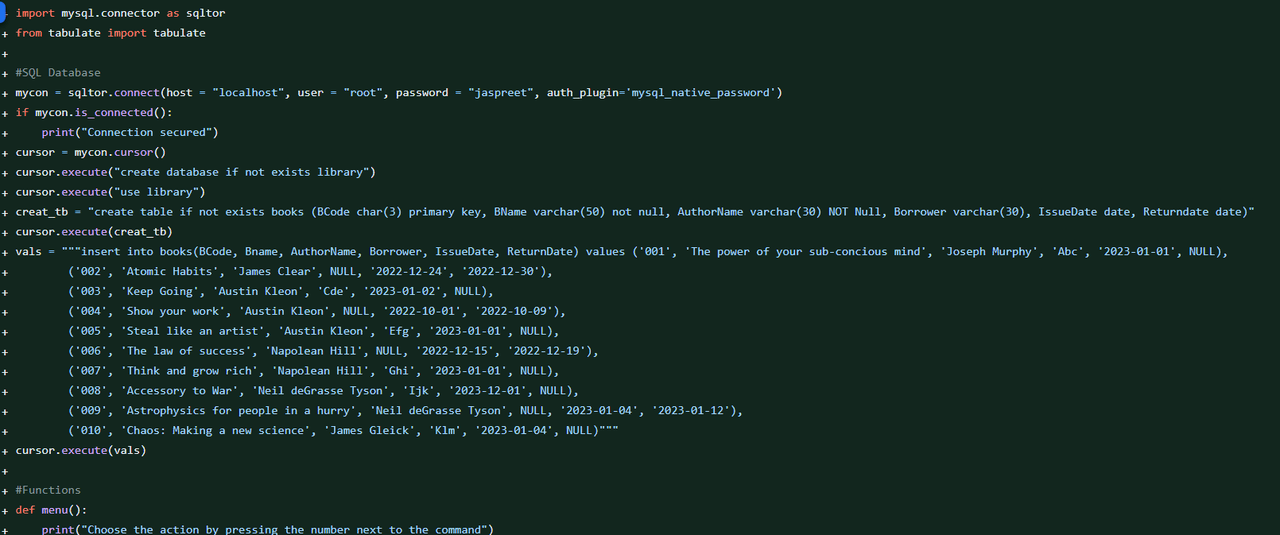
Task: Click the 'Think and grow rich' book entry
Action: [189, 371]
